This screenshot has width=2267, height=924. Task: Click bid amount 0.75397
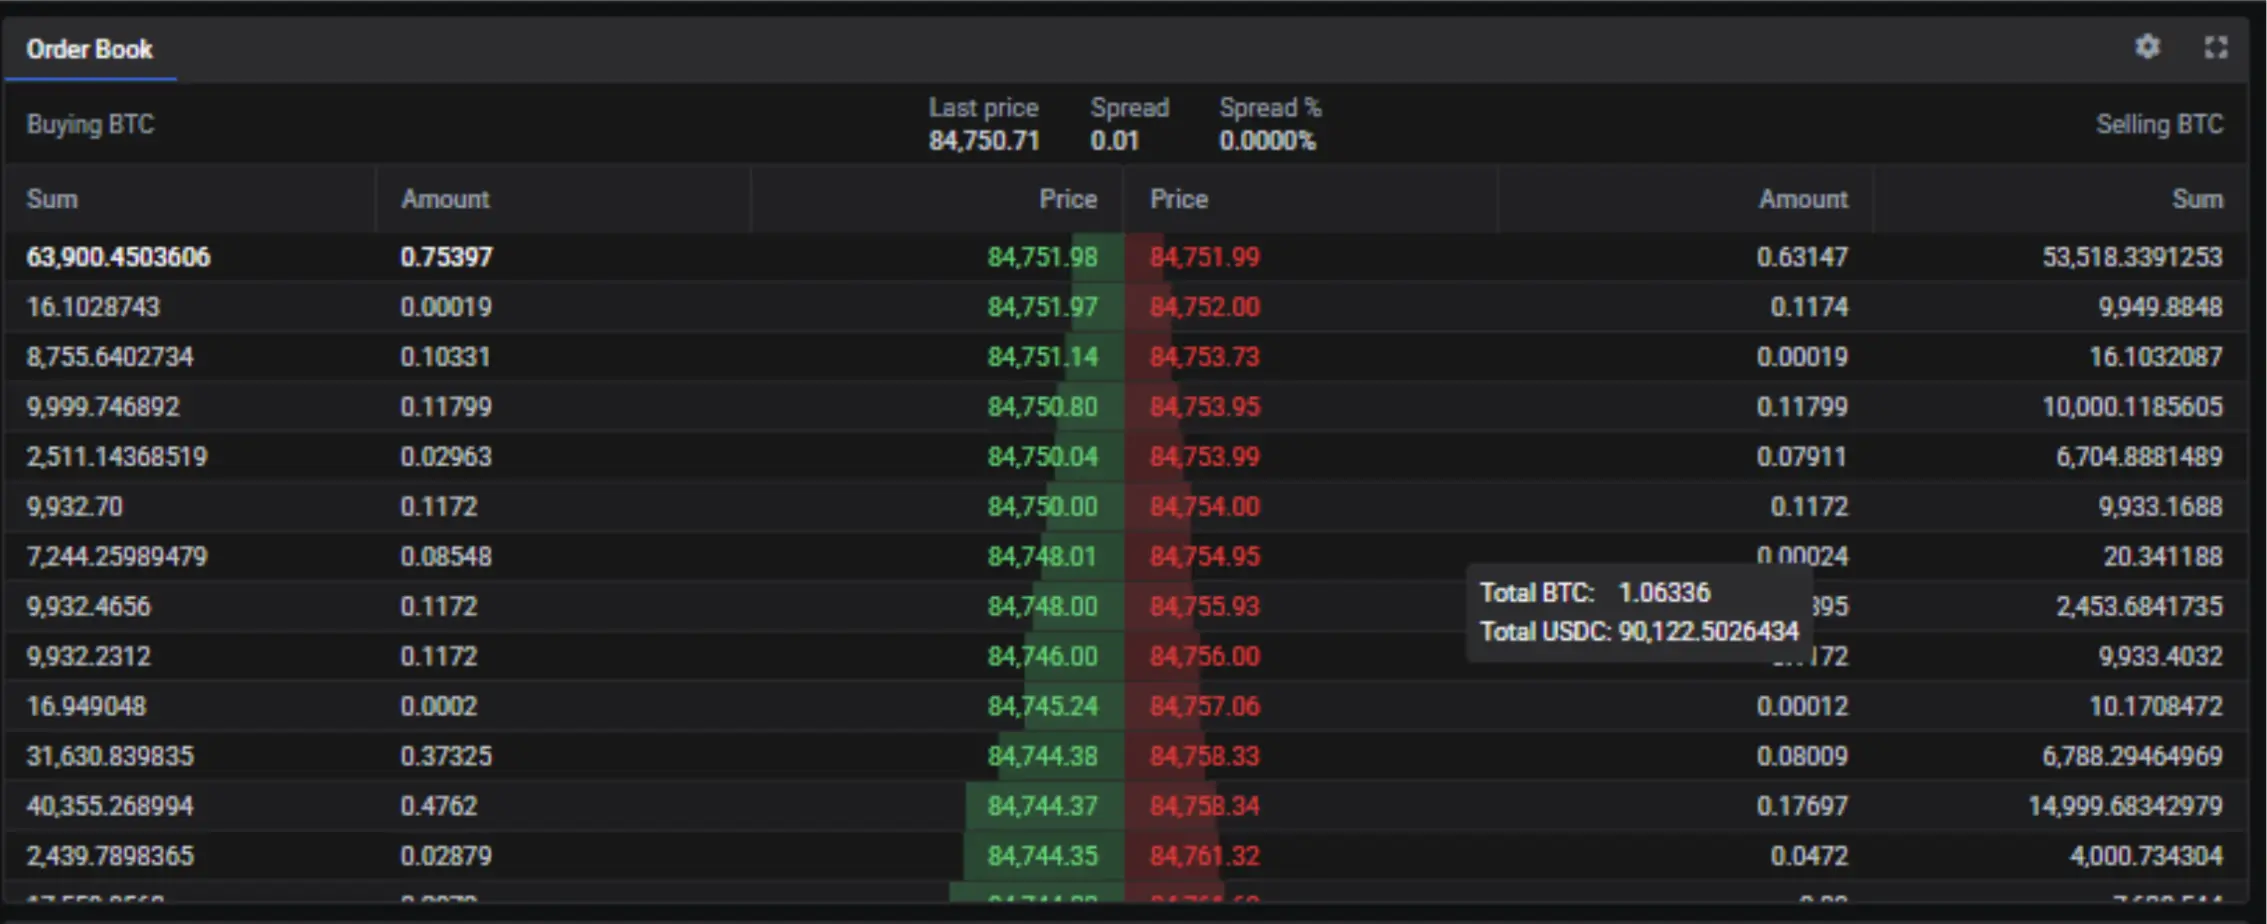point(446,257)
